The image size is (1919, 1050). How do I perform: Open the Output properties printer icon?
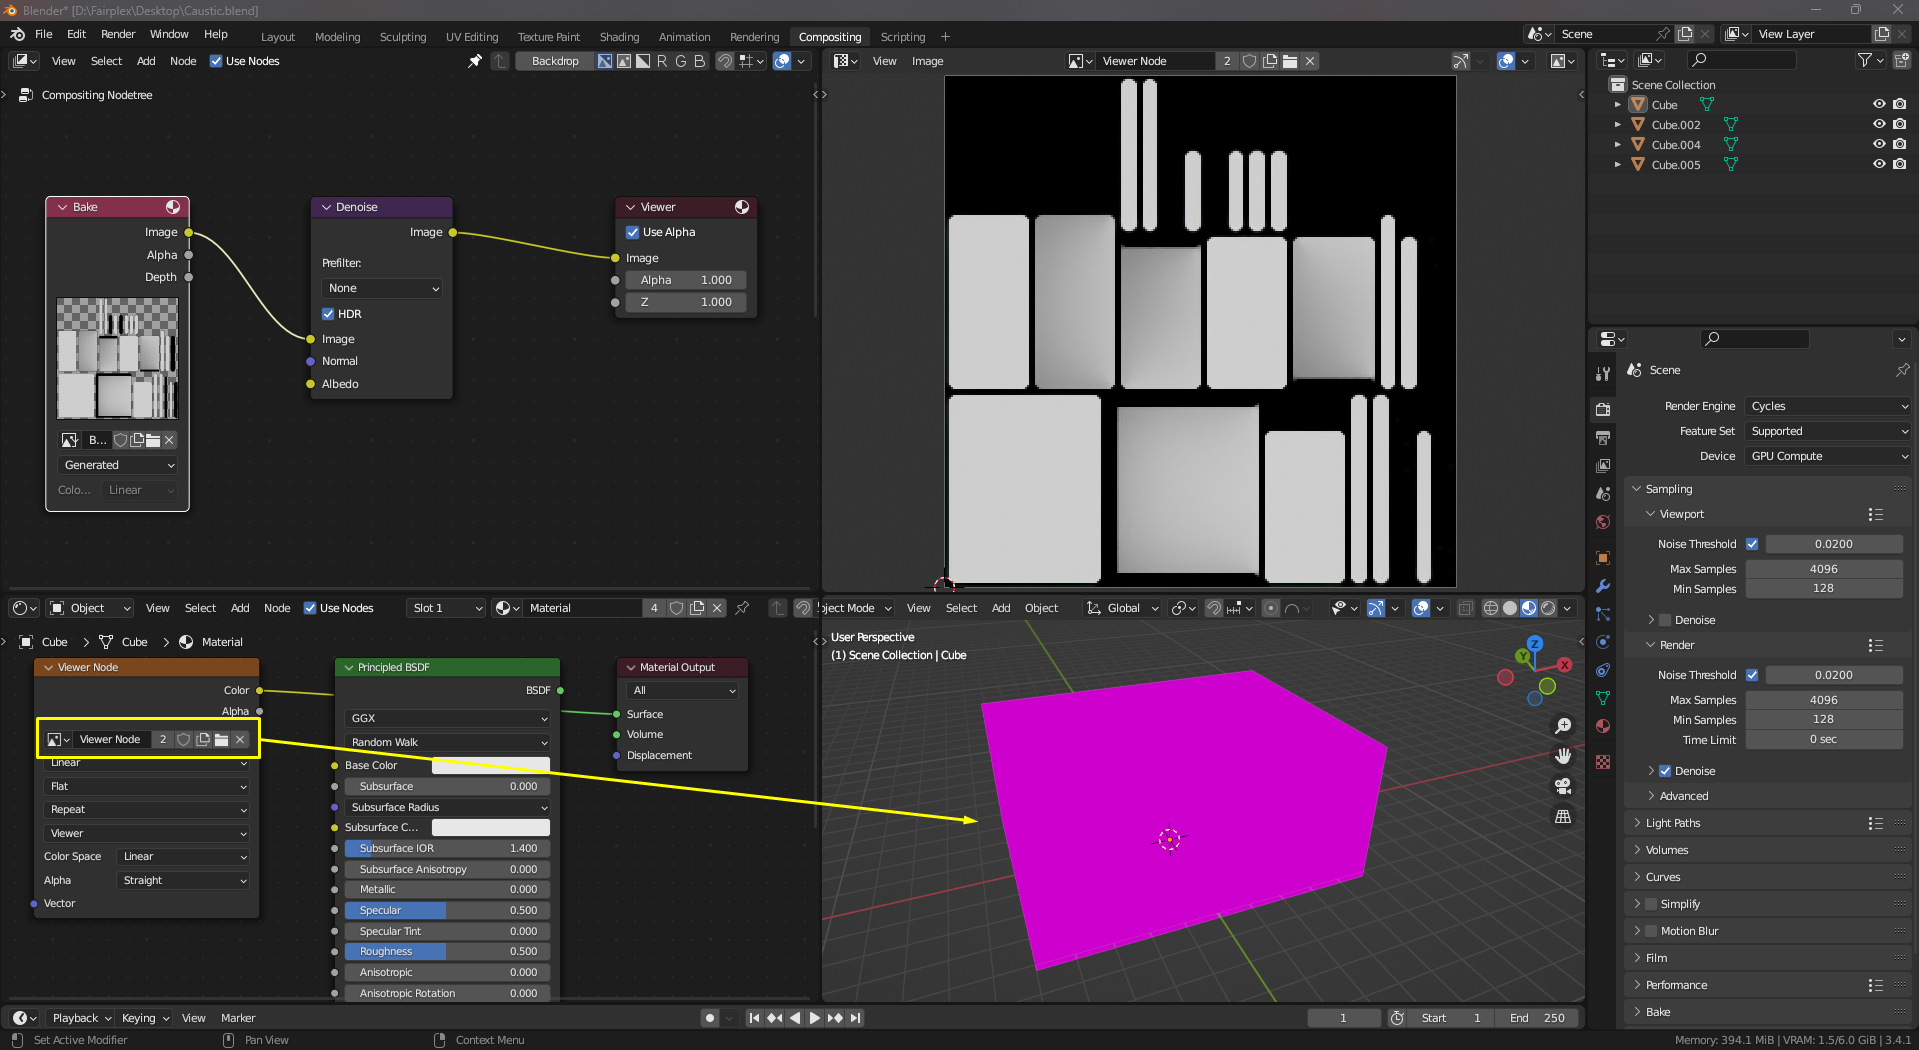point(1603,437)
